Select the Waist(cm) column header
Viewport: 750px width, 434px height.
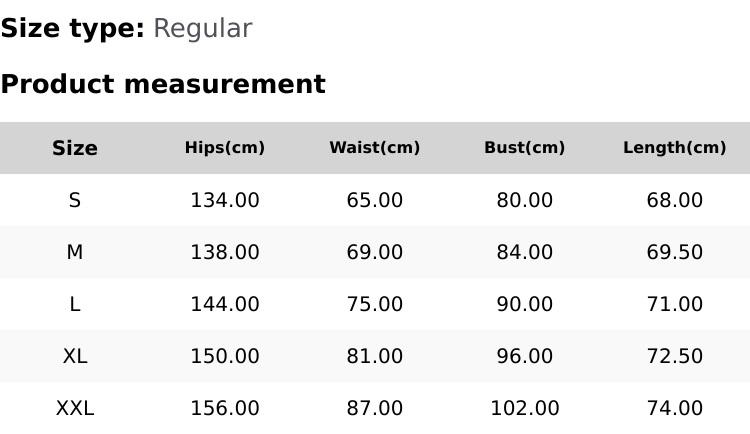click(x=375, y=148)
